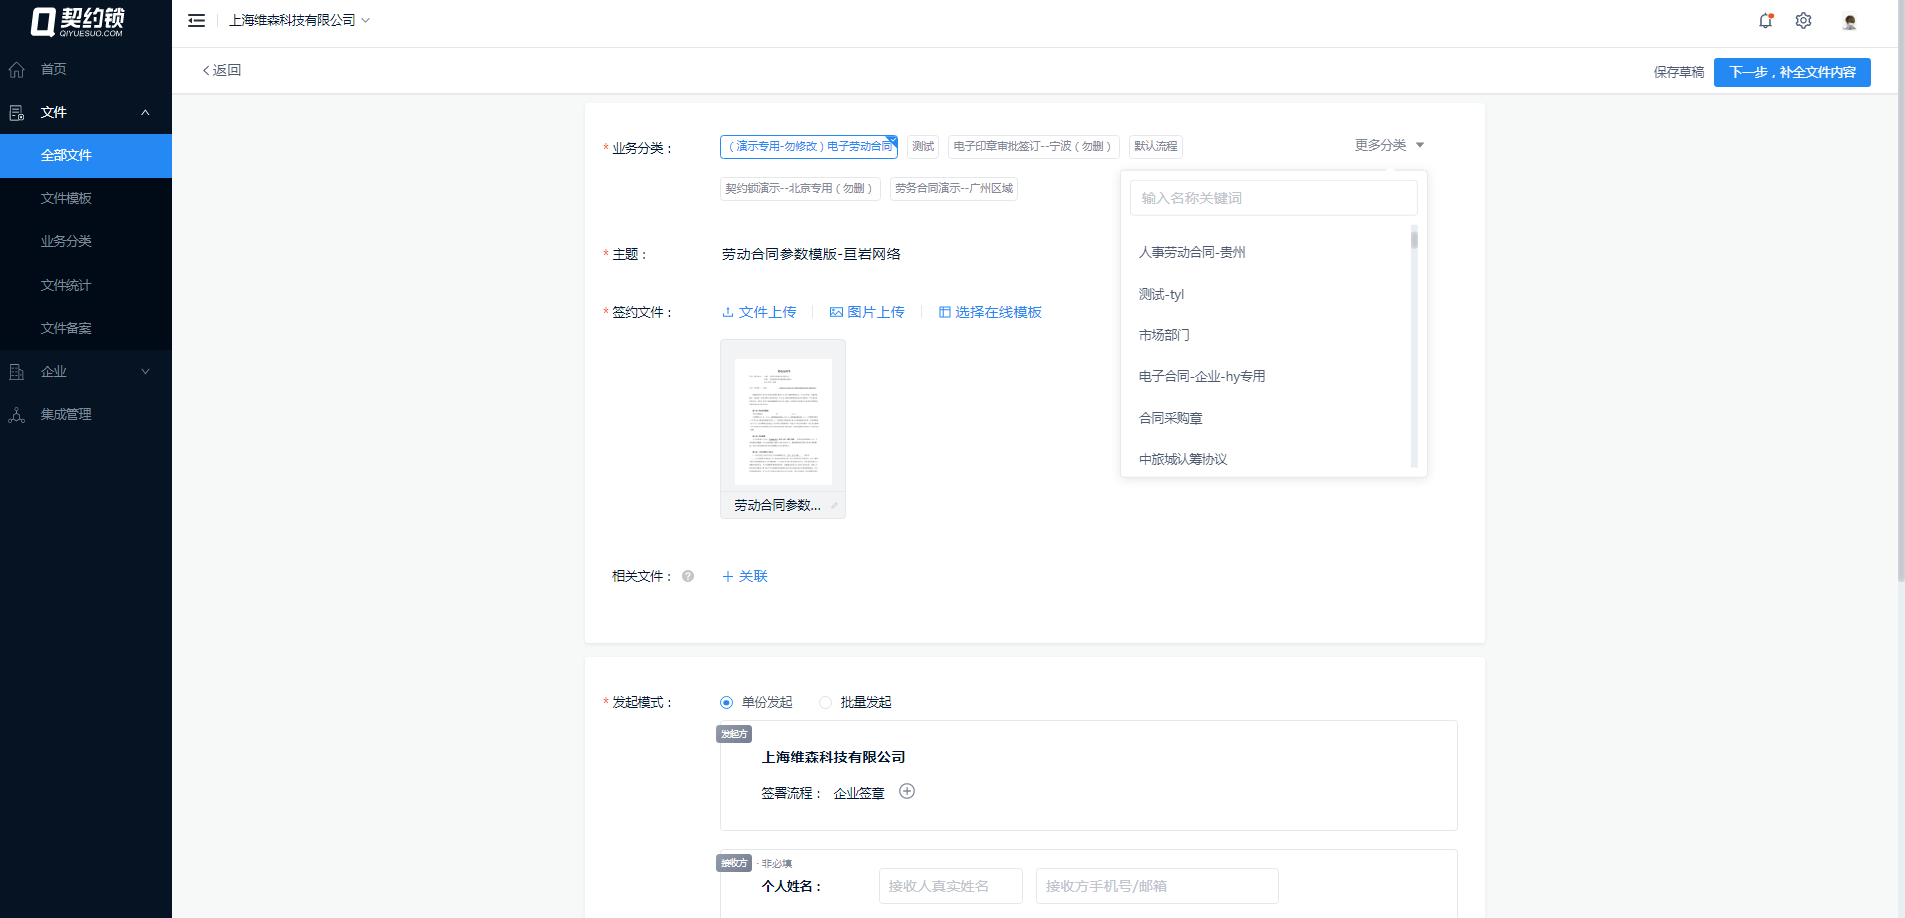Image resolution: width=1905 pixels, height=918 pixels.
Task: Select the 测试 category tag
Action: [923, 146]
